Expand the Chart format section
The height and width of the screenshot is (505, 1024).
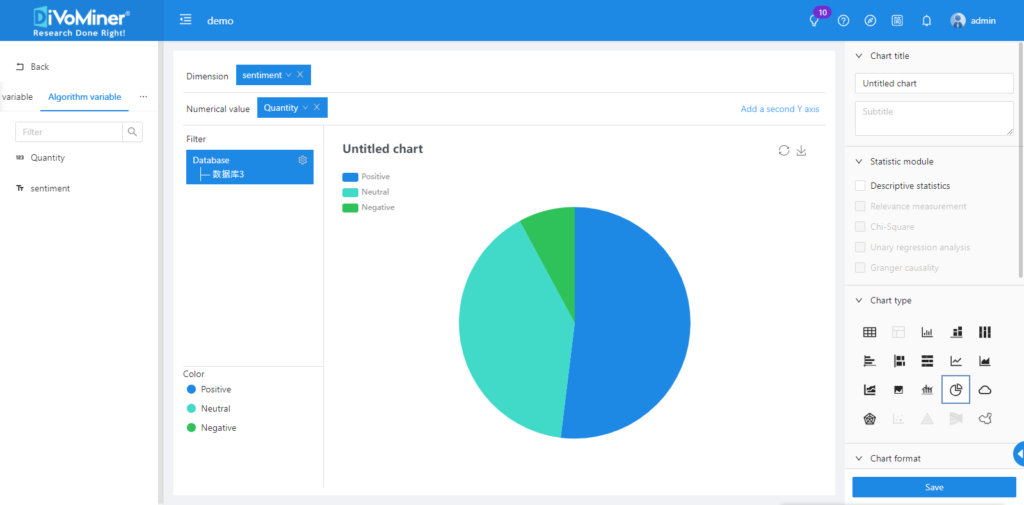[858, 458]
